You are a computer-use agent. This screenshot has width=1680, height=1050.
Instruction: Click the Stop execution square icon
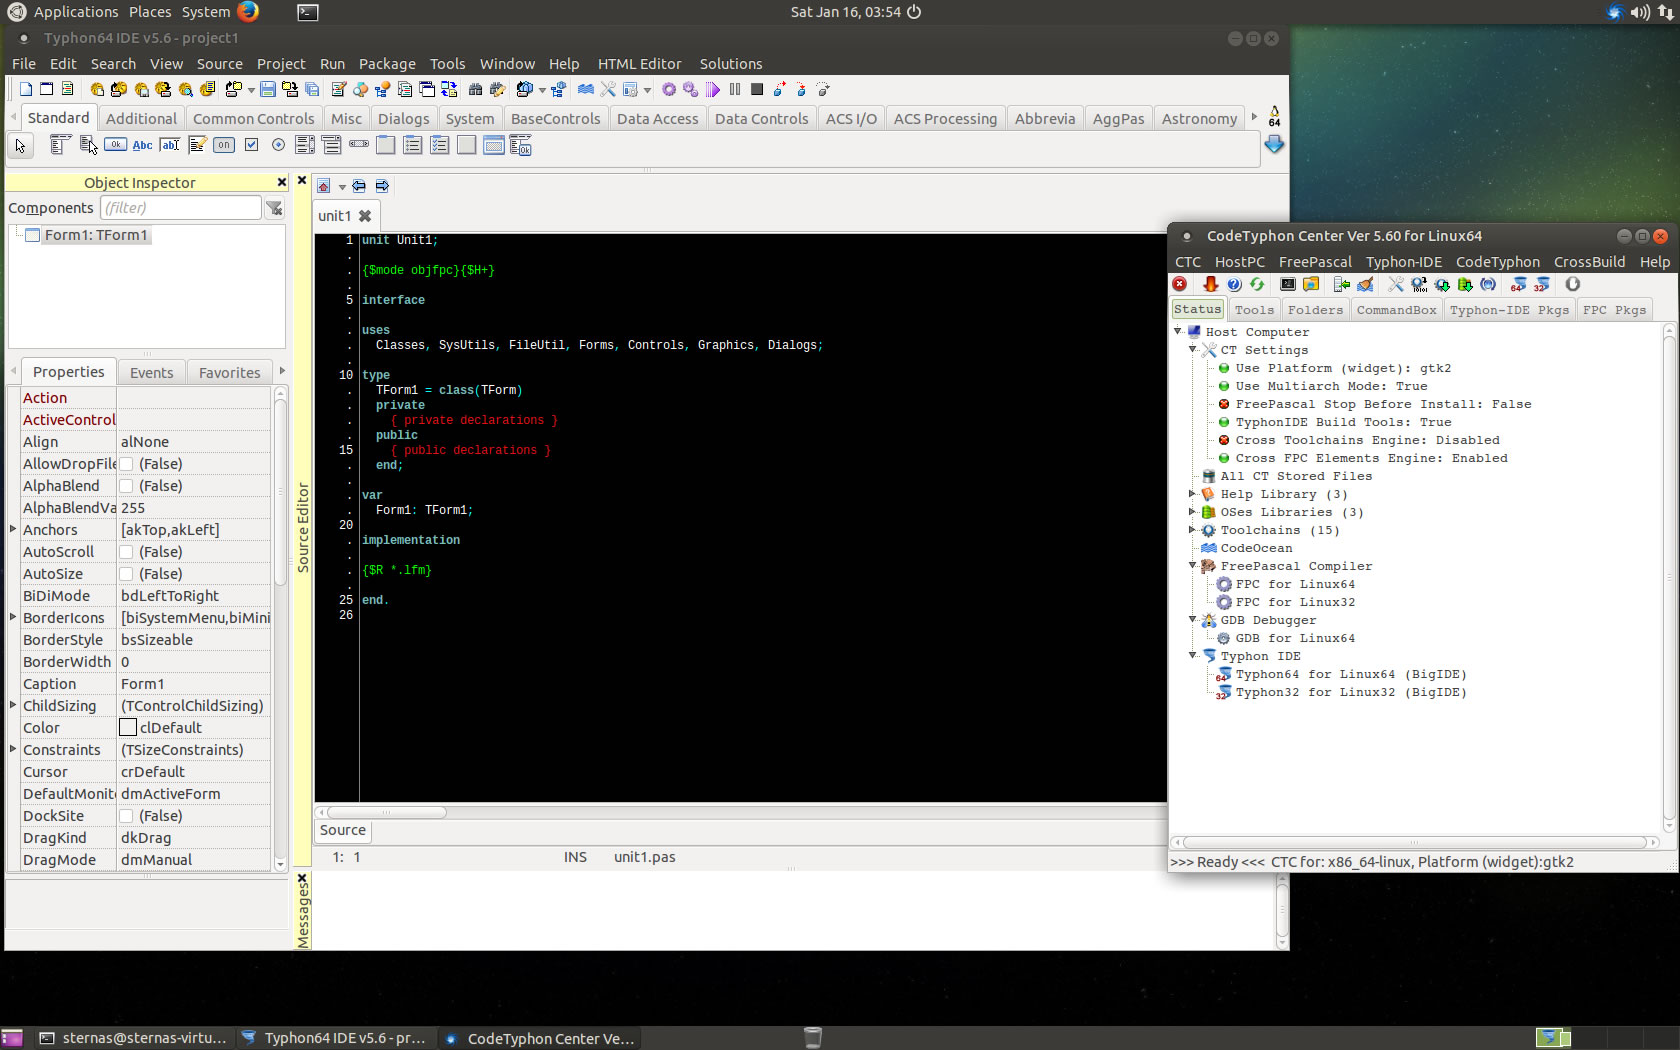coord(757,89)
